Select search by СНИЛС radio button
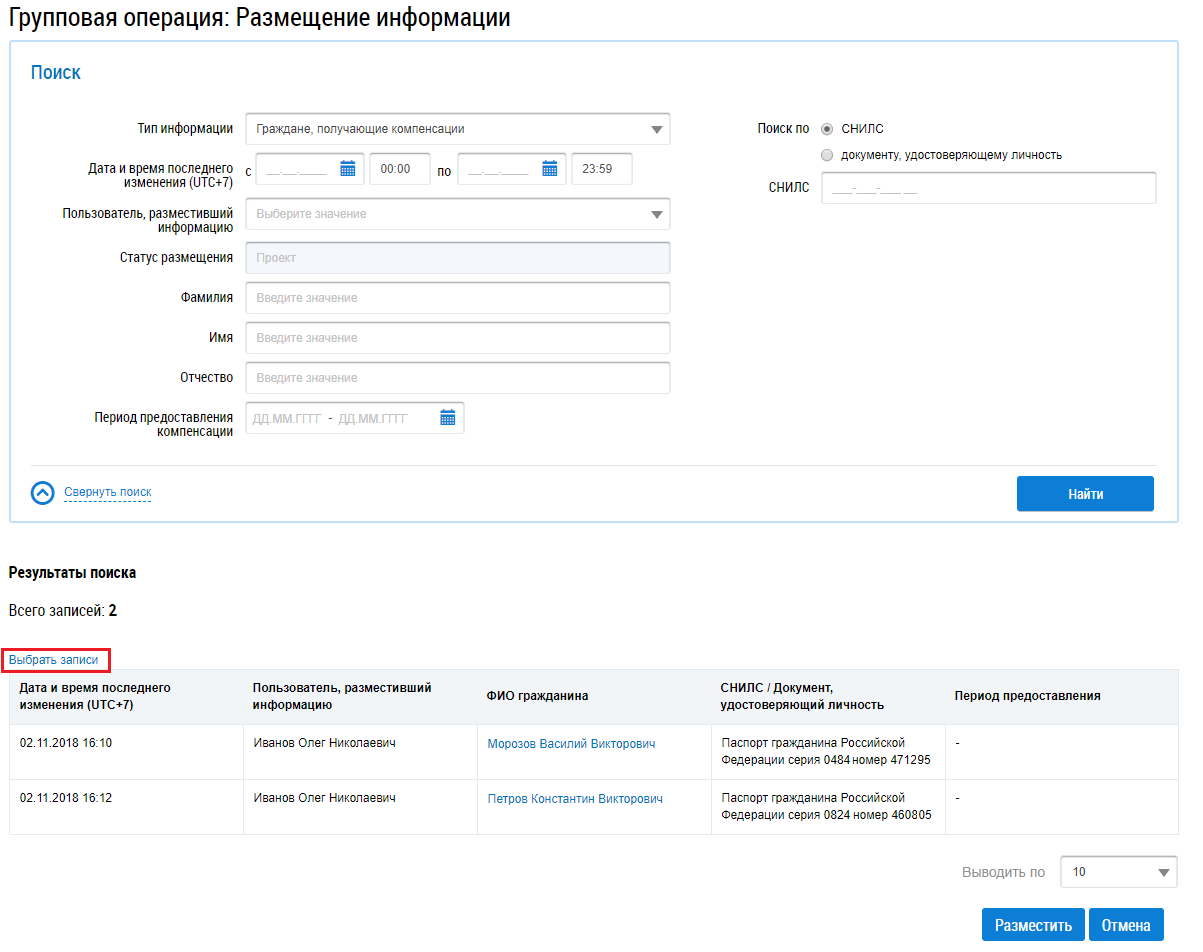 pyautogui.click(x=826, y=129)
